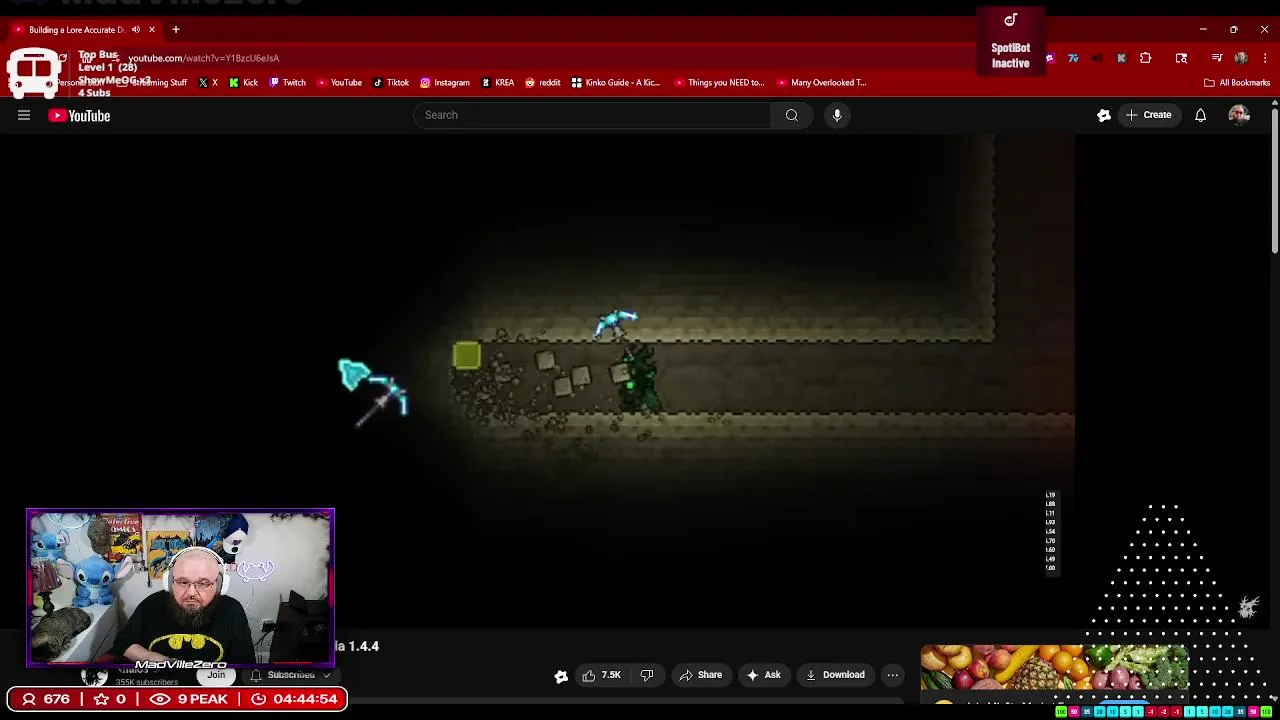Open the KREA bookmark

497,83
